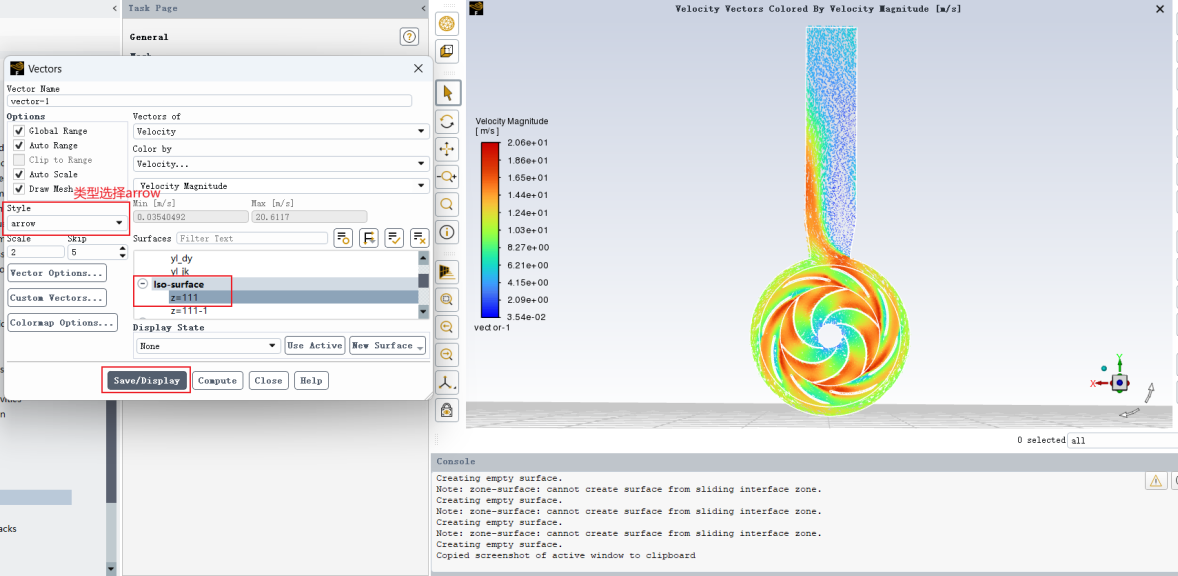This screenshot has height=576, width=1178.
Task: Open the Velocity Magnitude dropdown
Action: click(281, 186)
